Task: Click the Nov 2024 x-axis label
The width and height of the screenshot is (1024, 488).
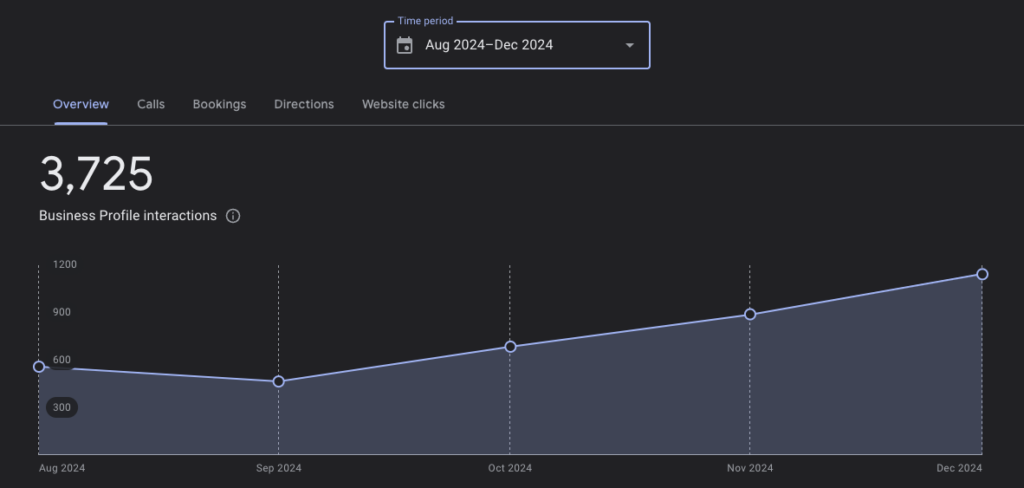Action: 750,468
